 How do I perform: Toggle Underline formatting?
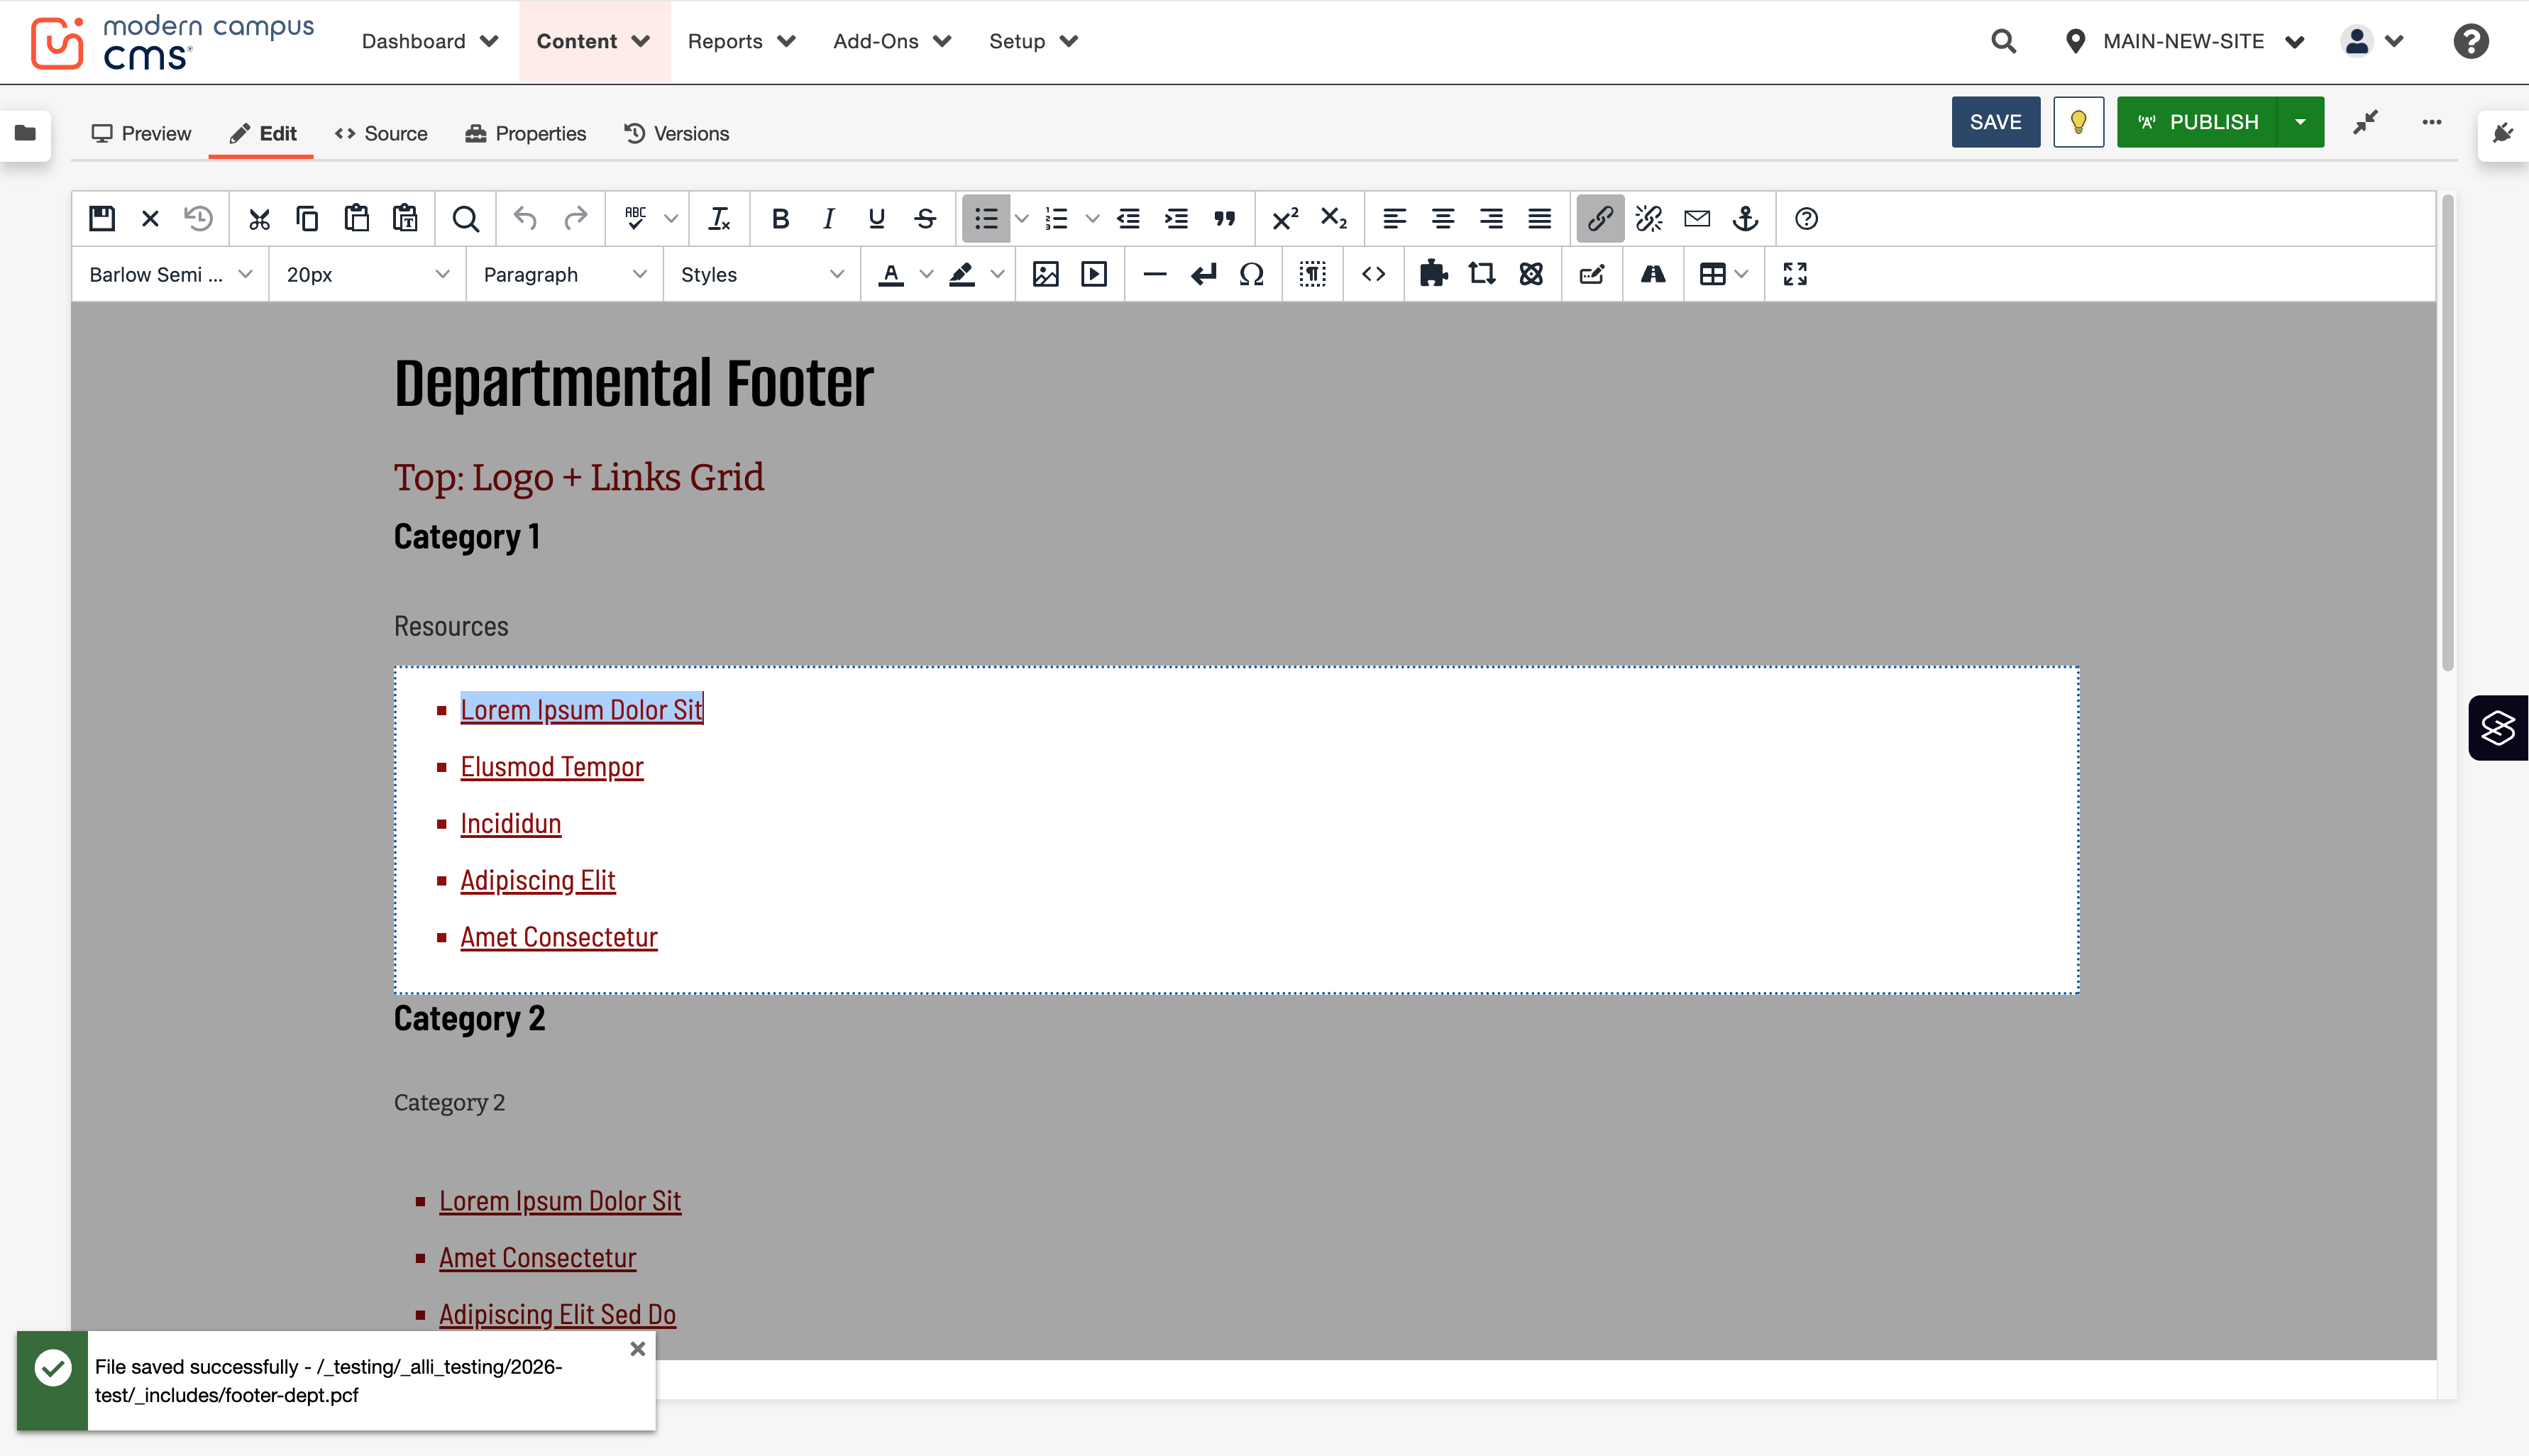(x=877, y=218)
